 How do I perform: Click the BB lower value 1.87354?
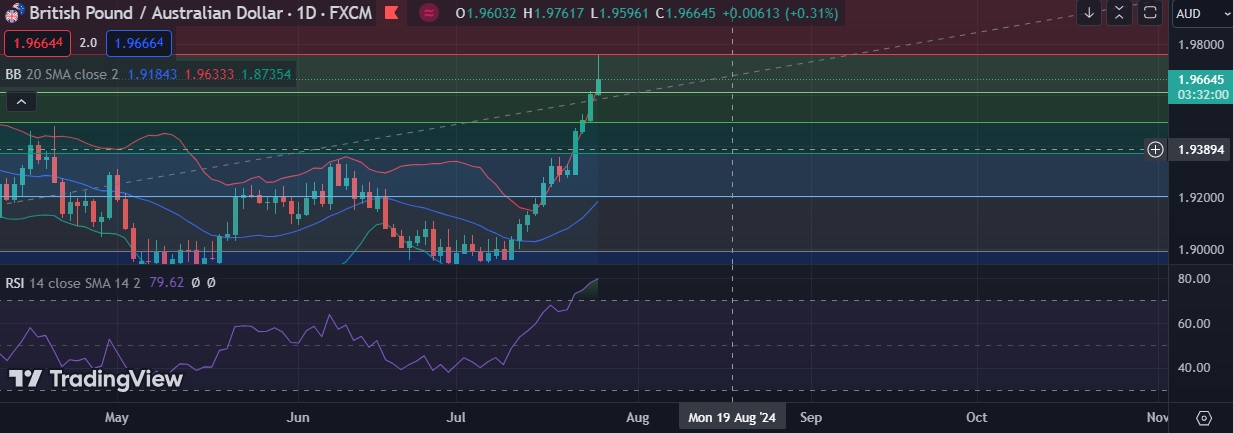click(x=267, y=74)
